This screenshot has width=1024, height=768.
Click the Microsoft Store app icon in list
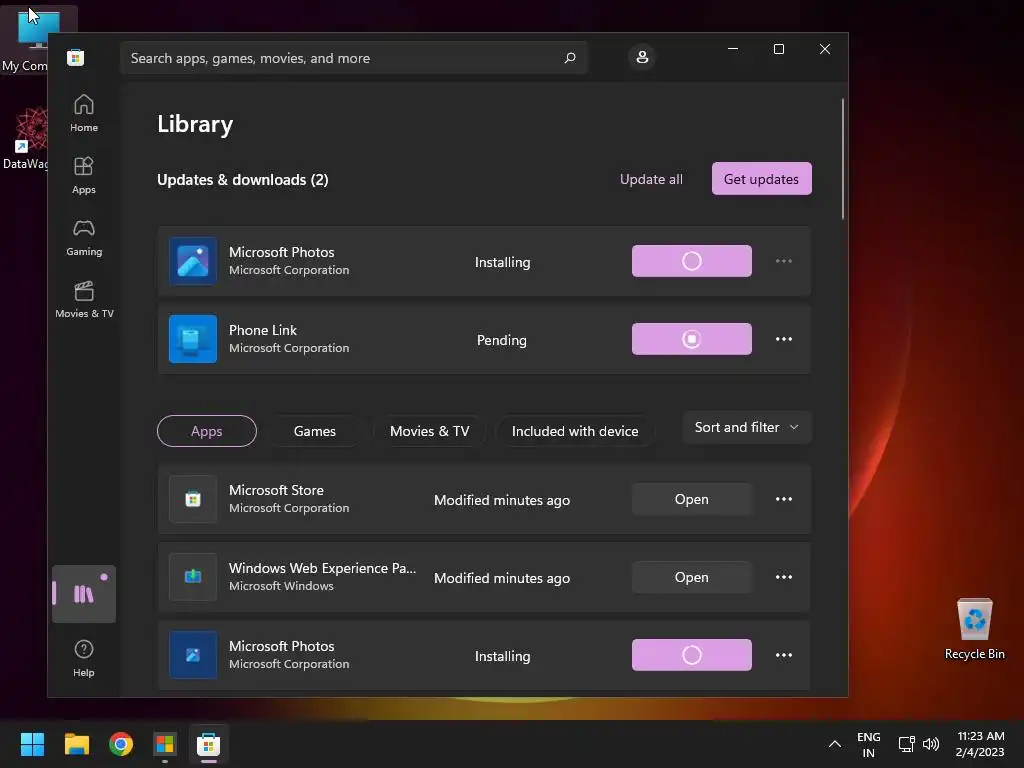click(193, 499)
